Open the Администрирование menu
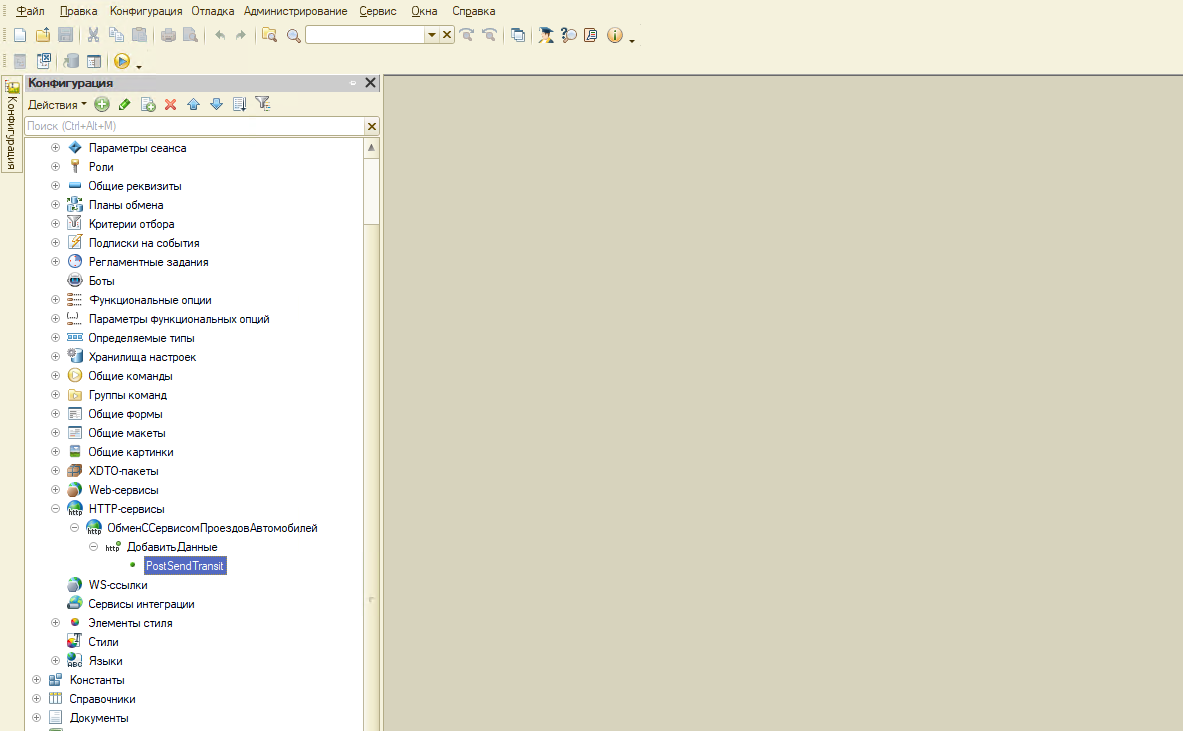Viewport: 1183px width, 731px height. (296, 11)
